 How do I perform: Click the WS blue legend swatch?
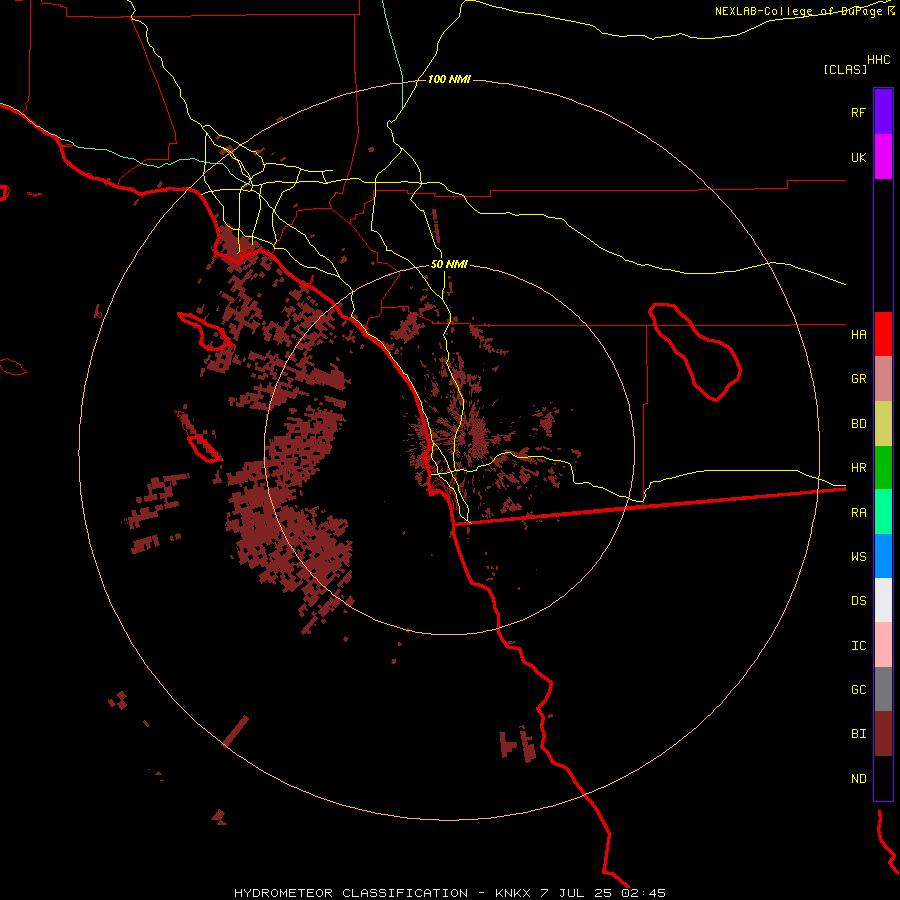click(883, 556)
